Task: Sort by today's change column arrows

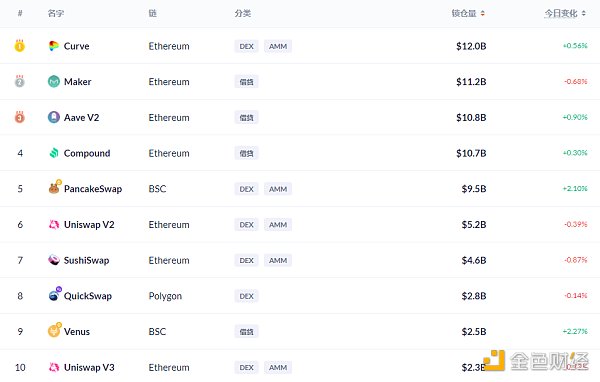Action: [x=584, y=13]
